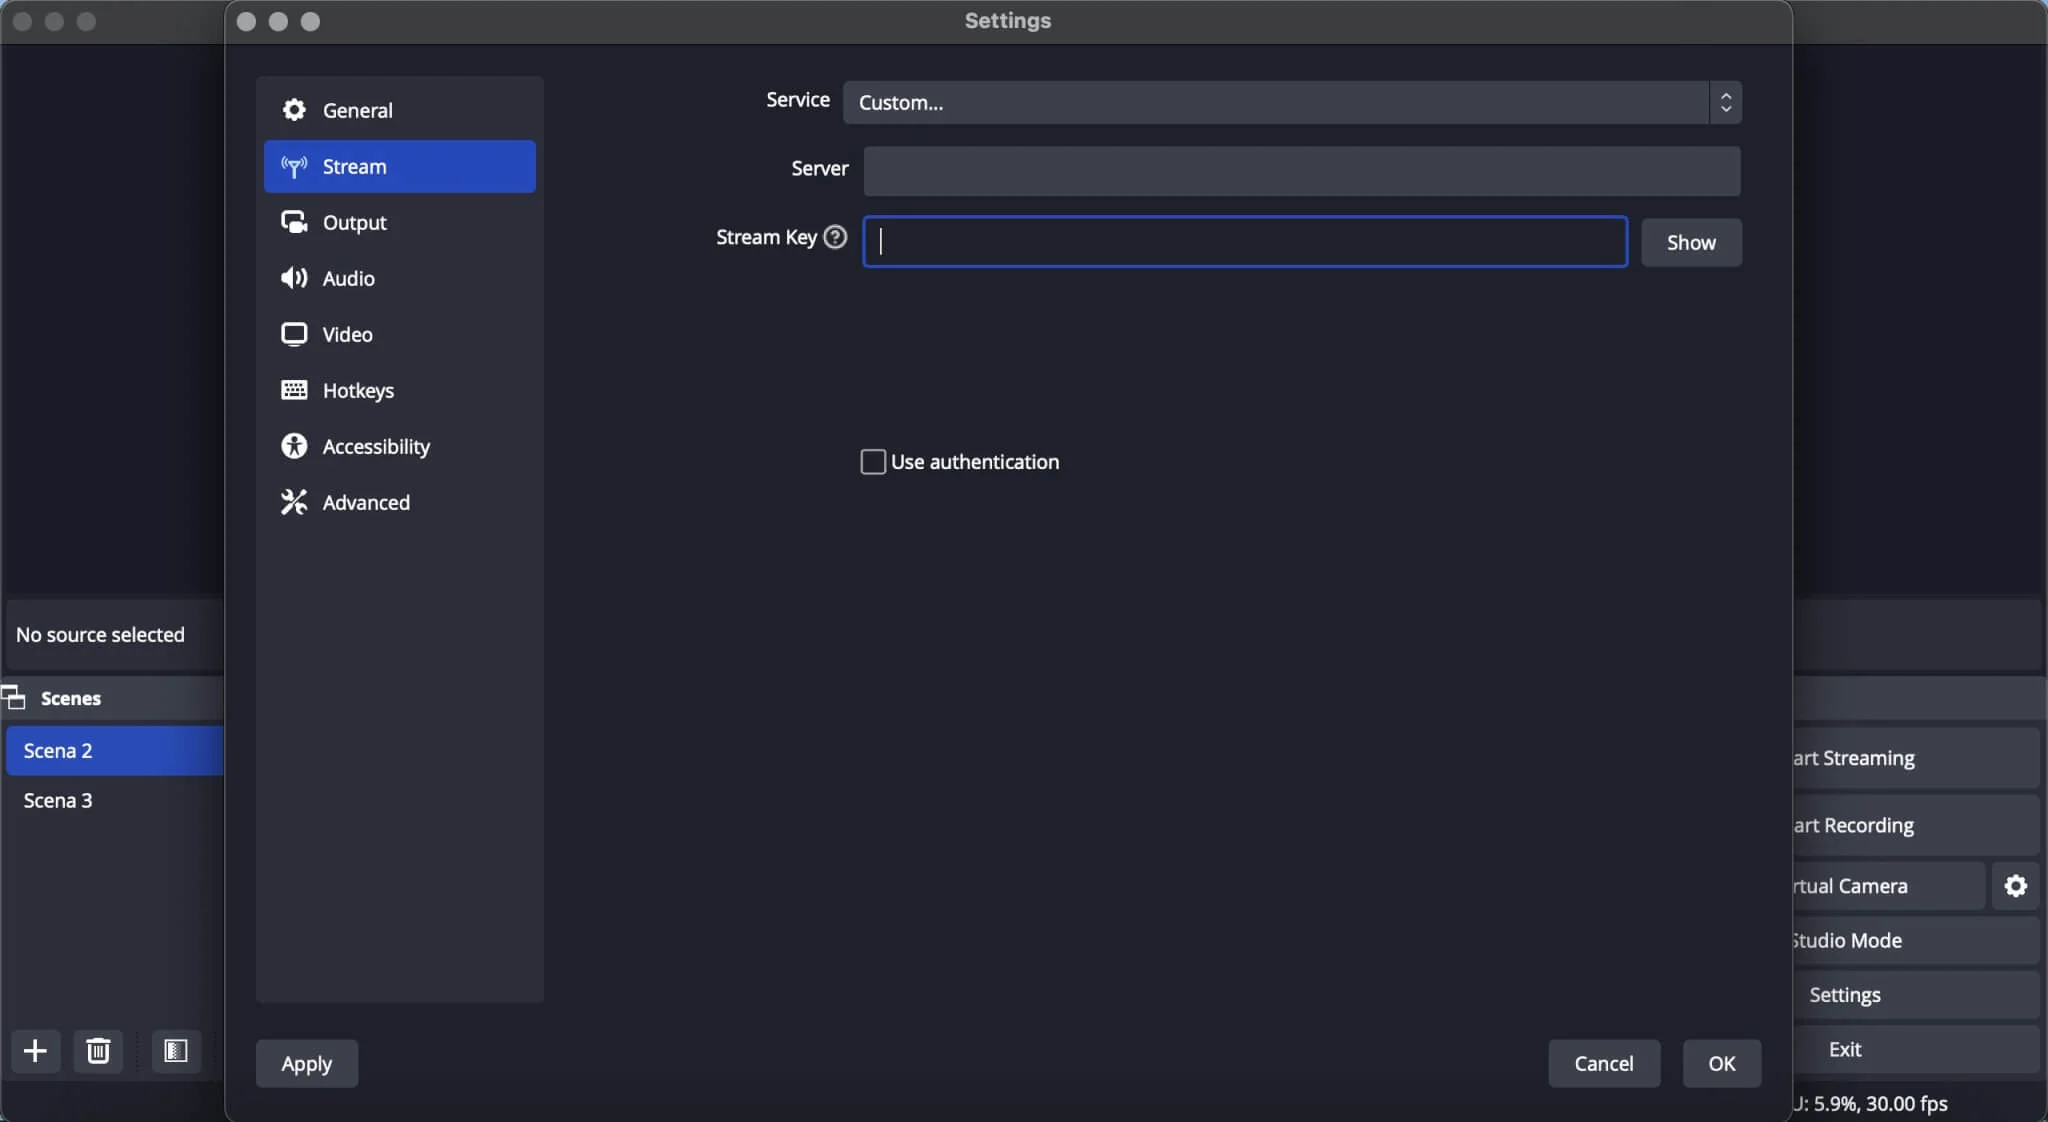
Task: Open Output settings via camera icon
Action: (x=294, y=222)
